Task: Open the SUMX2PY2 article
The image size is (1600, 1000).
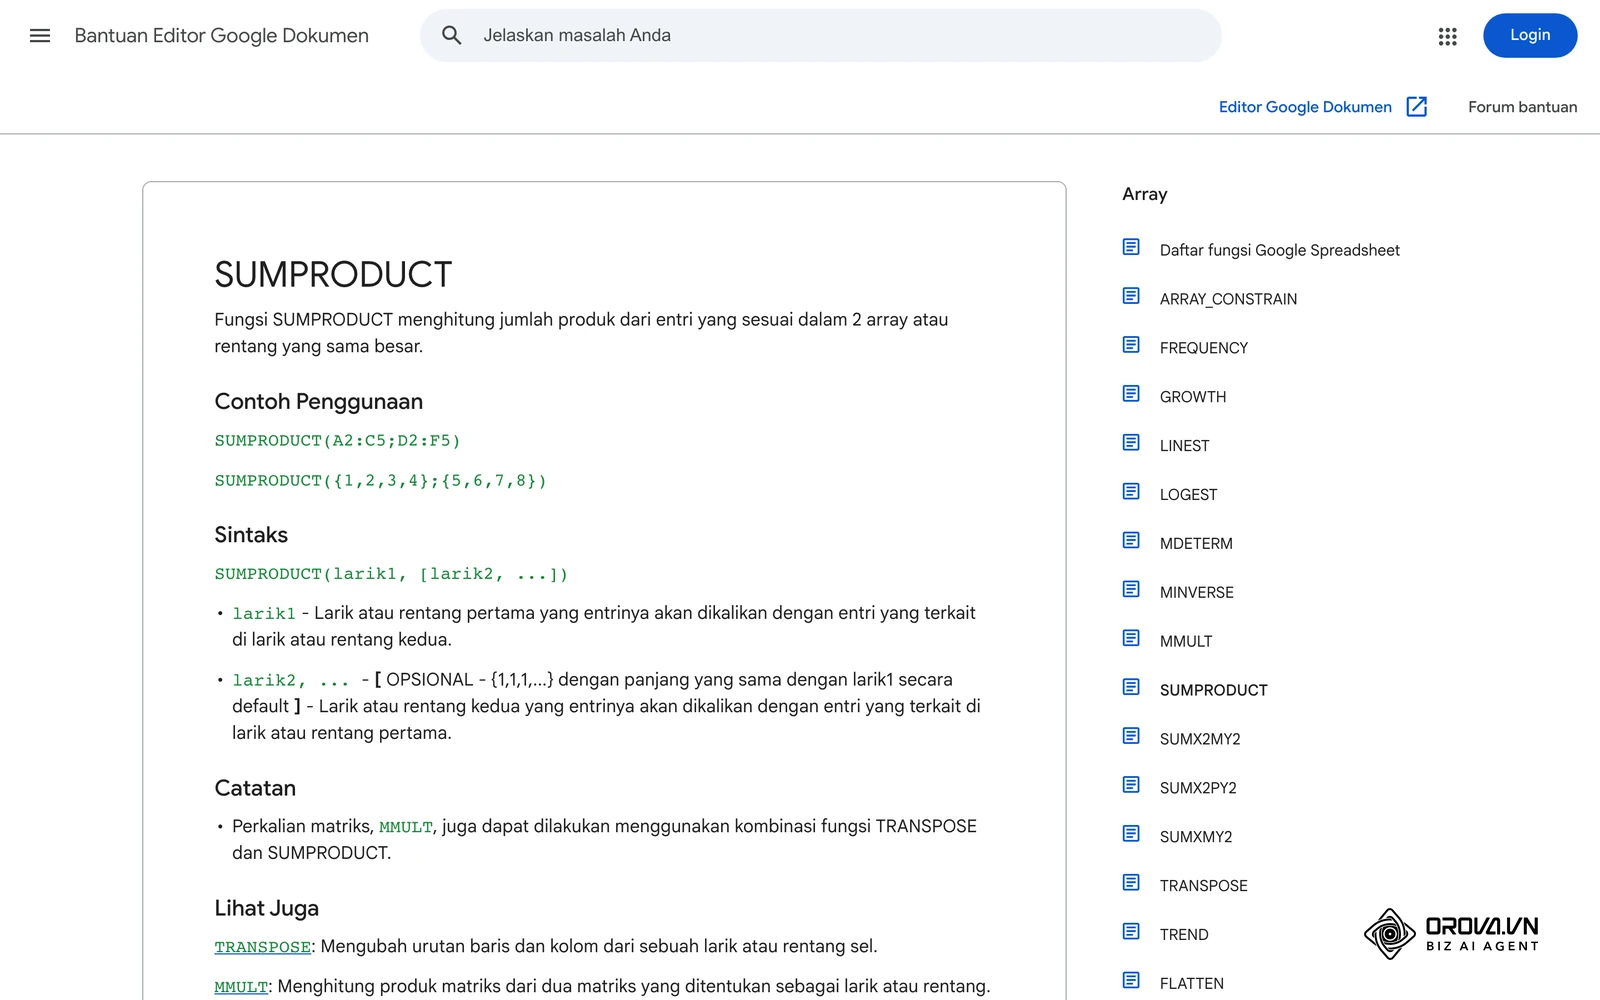Action: click(1198, 789)
